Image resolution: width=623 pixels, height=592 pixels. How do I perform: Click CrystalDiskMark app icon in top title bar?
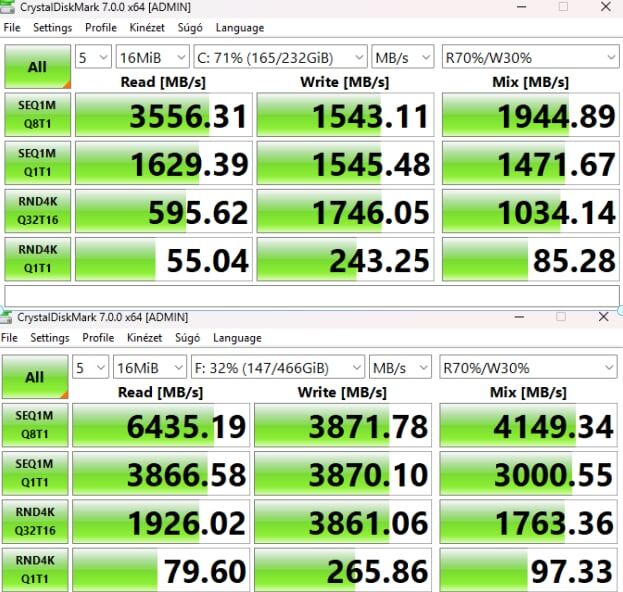point(7,6)
